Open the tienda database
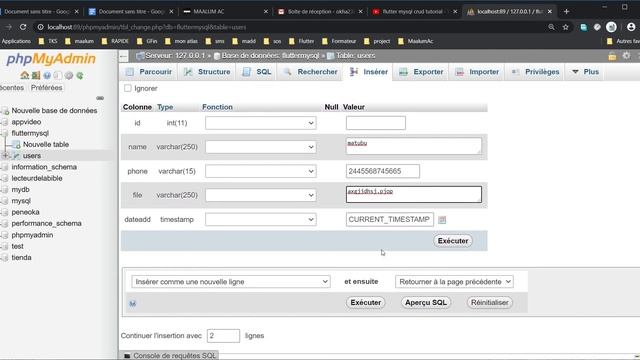640x360 pixels. pos(21,258)
